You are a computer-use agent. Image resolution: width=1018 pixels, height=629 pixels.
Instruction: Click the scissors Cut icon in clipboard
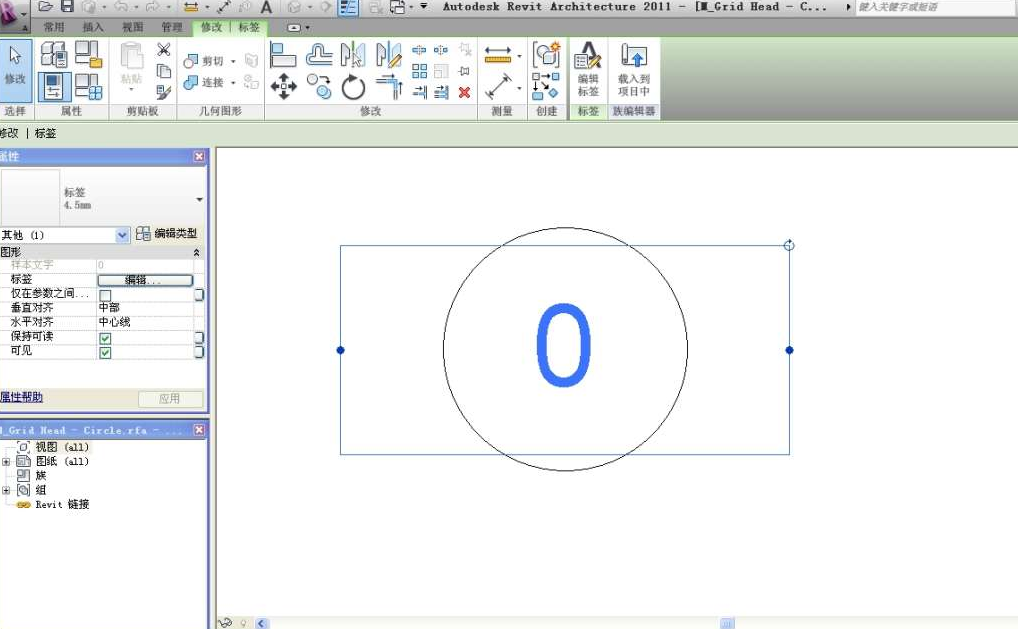163,50
